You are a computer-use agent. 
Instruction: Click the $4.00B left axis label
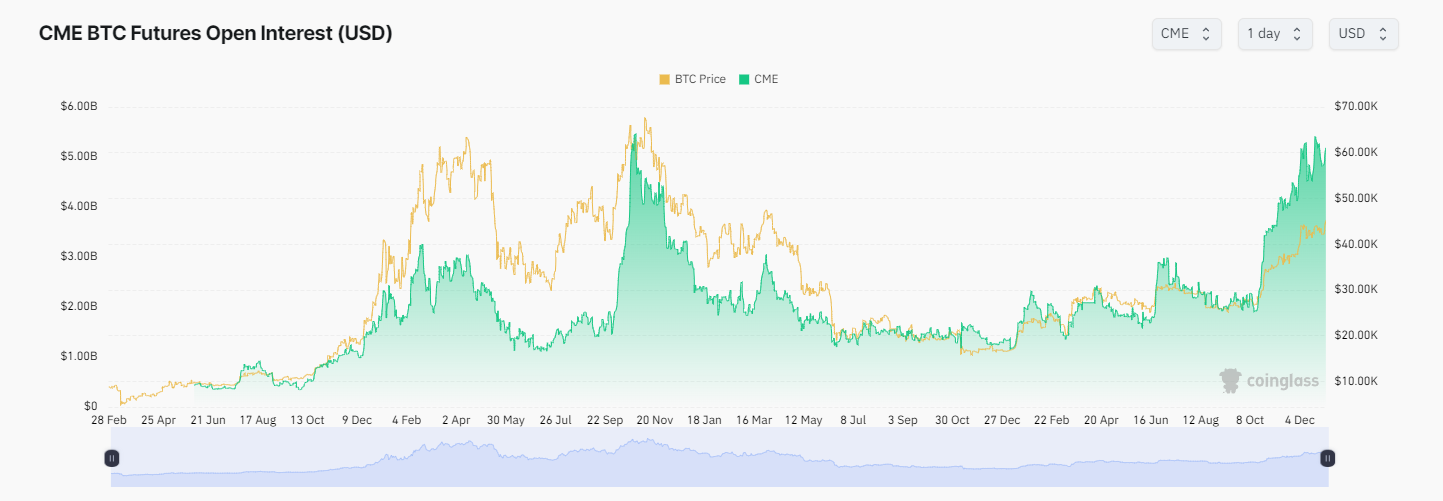78,206
